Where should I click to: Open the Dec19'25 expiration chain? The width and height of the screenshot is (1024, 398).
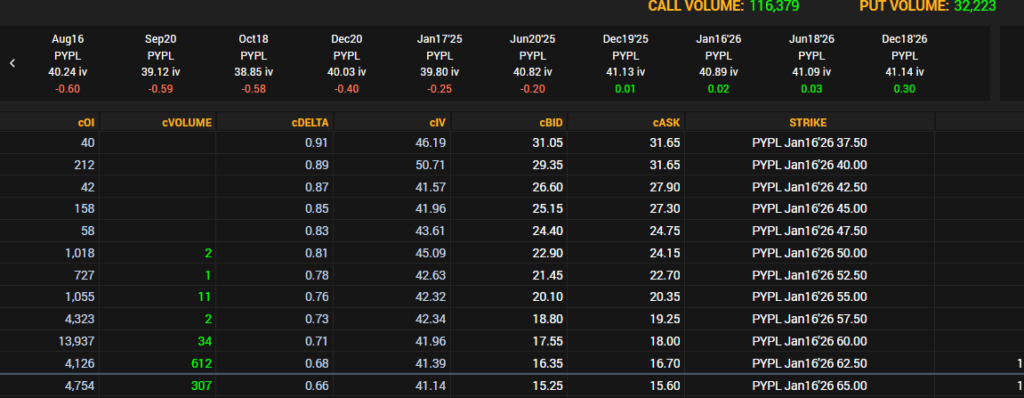(x=626, y=63)
